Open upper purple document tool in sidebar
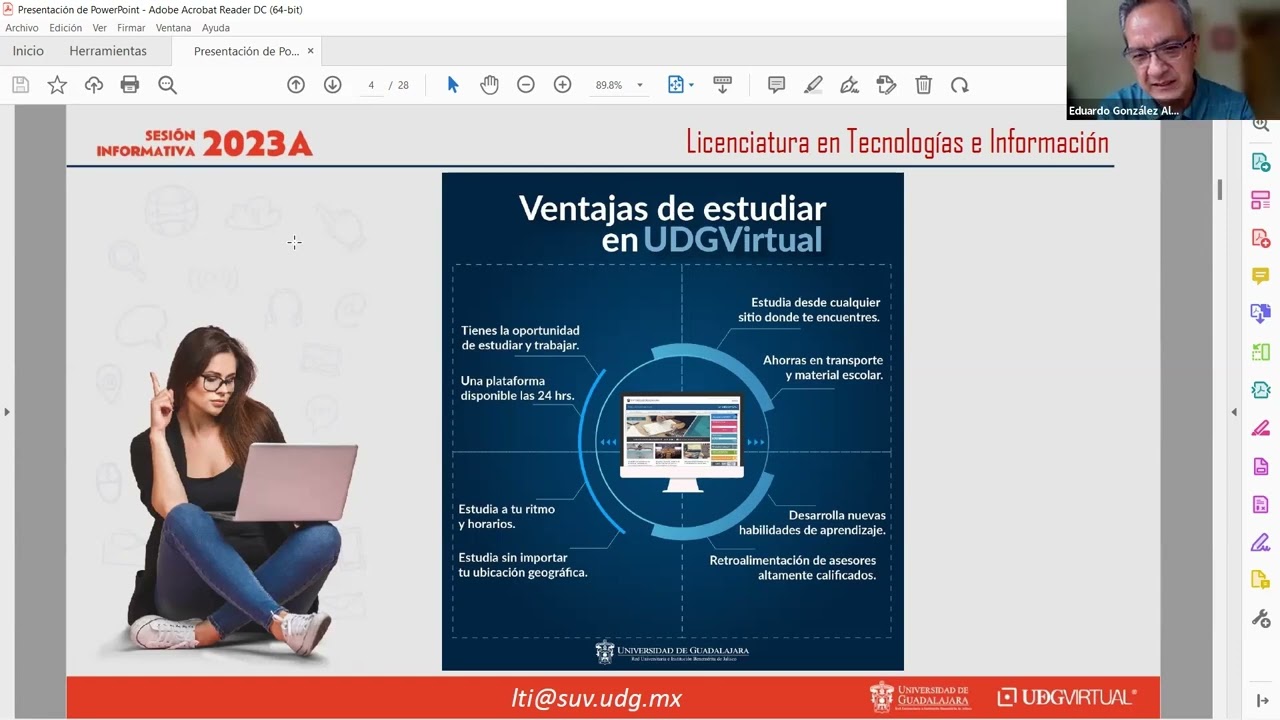Screen dimensions: 1280x720 (x=1261, y=466)
